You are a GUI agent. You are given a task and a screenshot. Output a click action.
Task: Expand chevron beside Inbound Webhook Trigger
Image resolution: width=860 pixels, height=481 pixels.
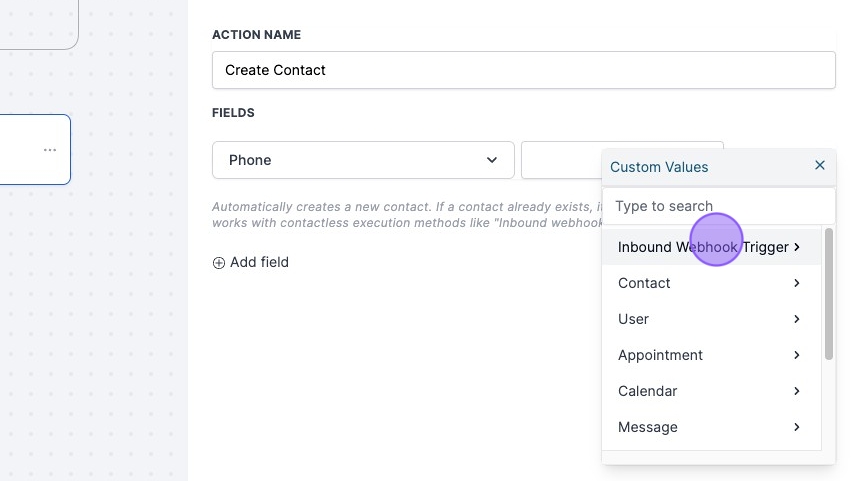point(797,247)
